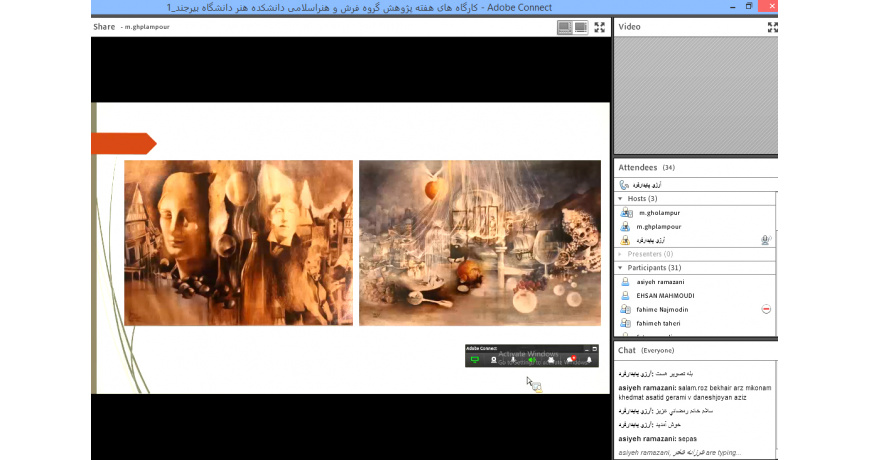The height and width of the screenshot is (460, 870).
Task: Click the right still-life painting on slide
Action: tap(479, 242)
